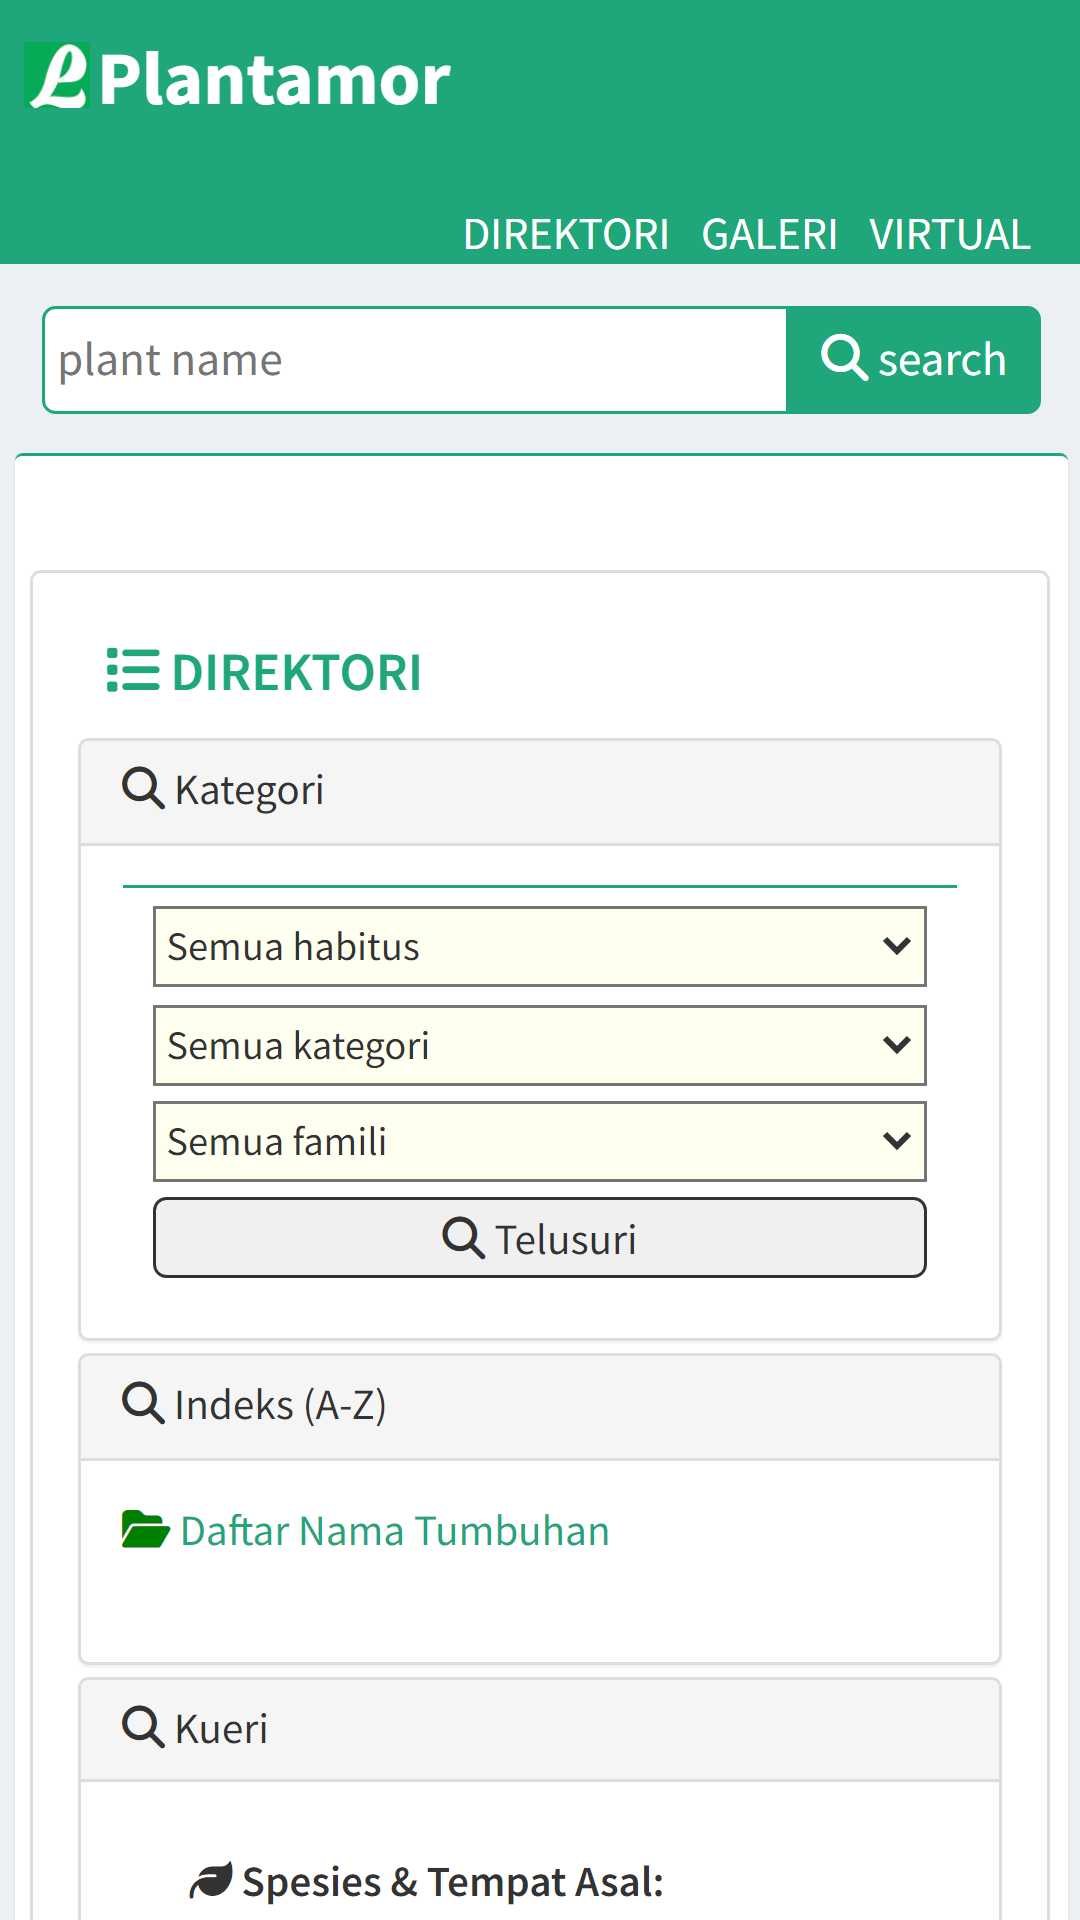
Task: Click the Plantamor leaf logo icon
Action: 57,76
